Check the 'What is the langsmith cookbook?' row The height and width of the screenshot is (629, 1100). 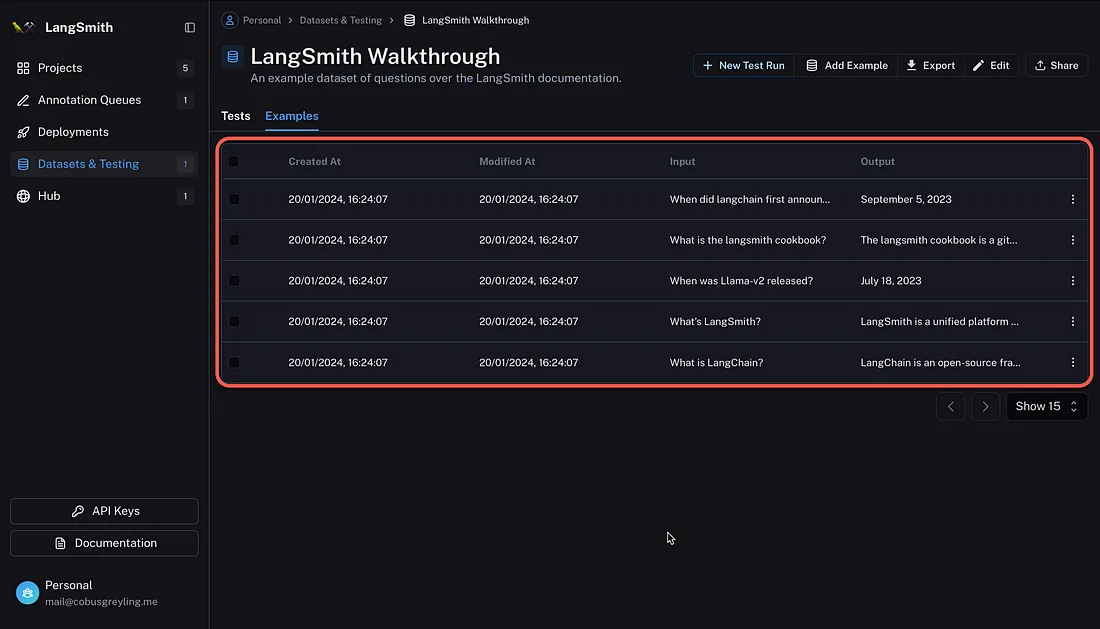pos(234,240)
